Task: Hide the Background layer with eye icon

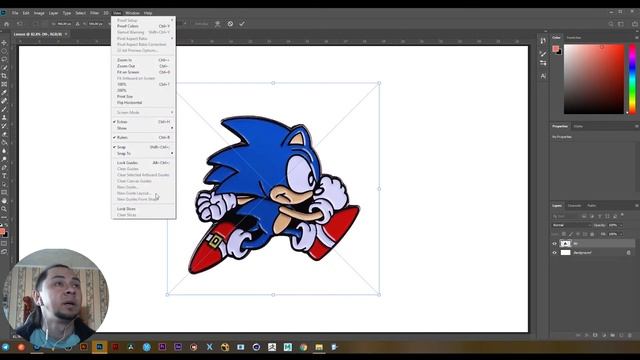Action: tap(554, 253)
